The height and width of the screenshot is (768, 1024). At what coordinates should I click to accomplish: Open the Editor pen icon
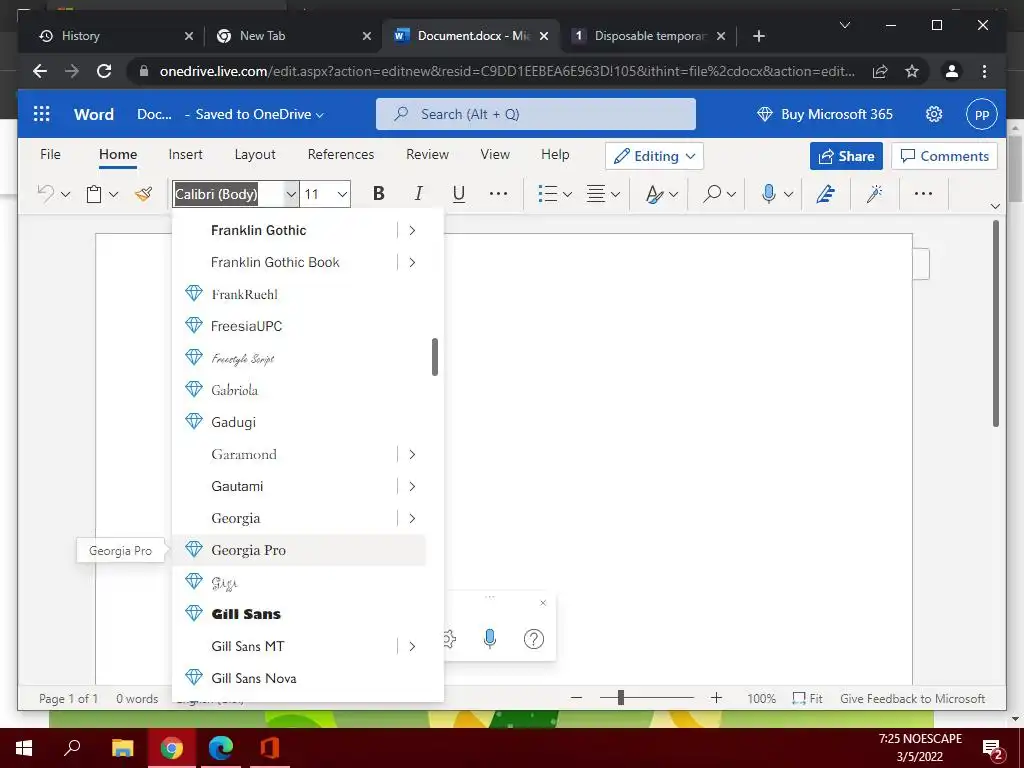(825, 193)
